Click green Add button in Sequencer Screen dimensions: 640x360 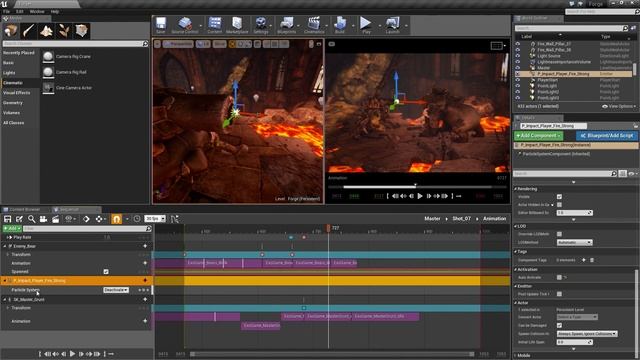point(12,229)
